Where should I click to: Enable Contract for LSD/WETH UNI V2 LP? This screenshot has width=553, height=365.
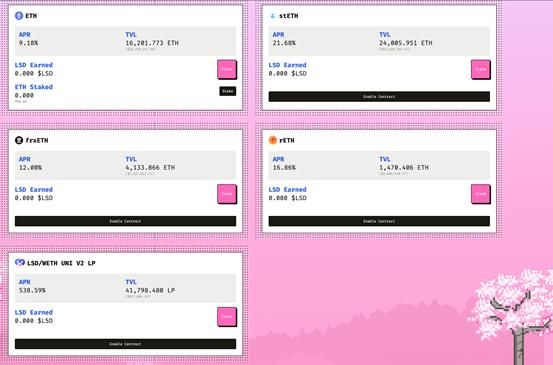[126, 344]
